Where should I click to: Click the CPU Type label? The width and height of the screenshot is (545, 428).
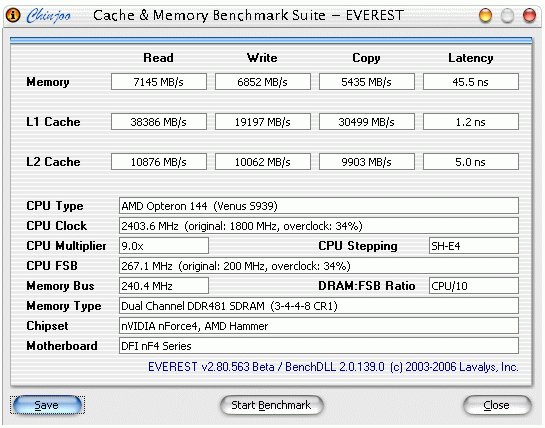(55, 206)
